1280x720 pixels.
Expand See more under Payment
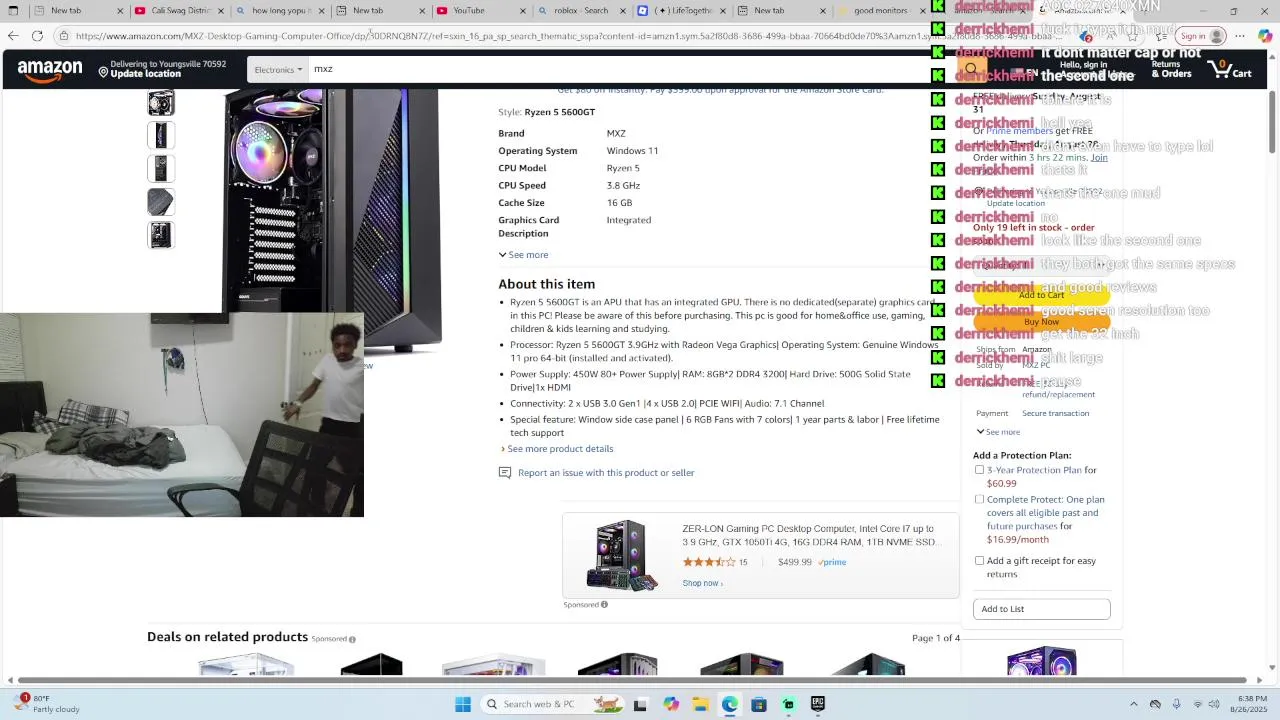pyautogui.click(x=998, y=432)
